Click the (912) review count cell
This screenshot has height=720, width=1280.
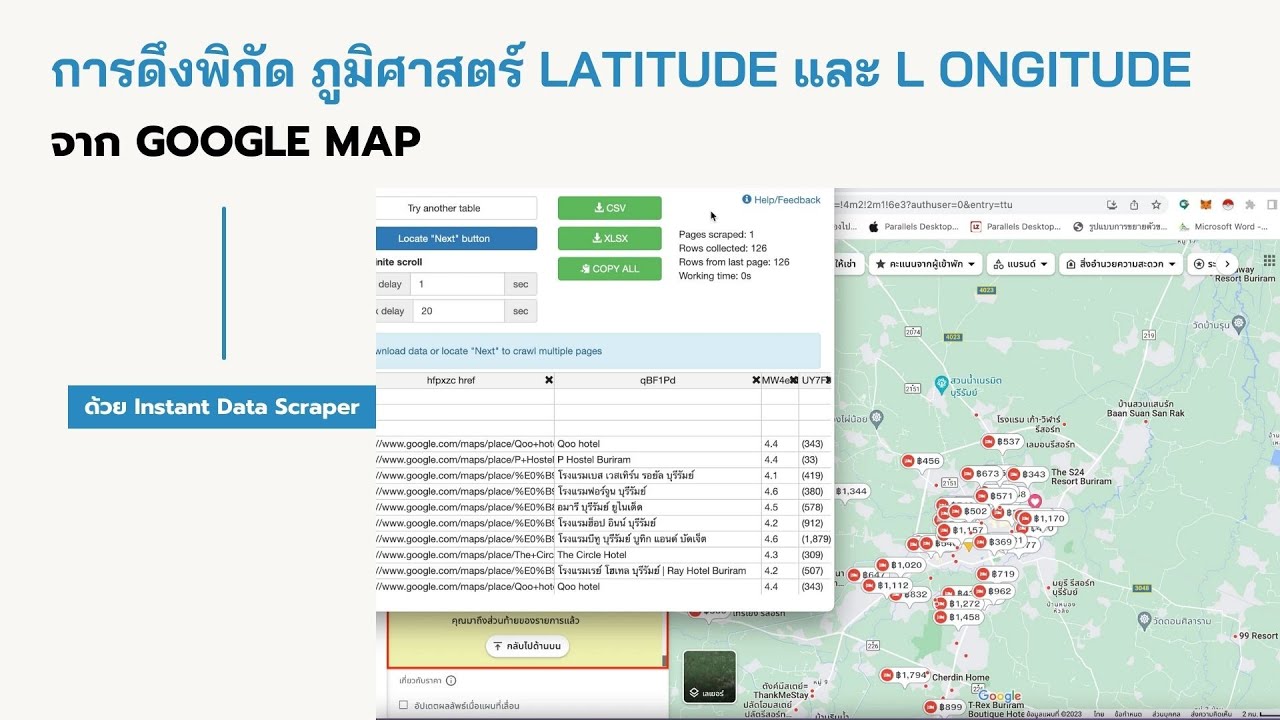[814, 523]
